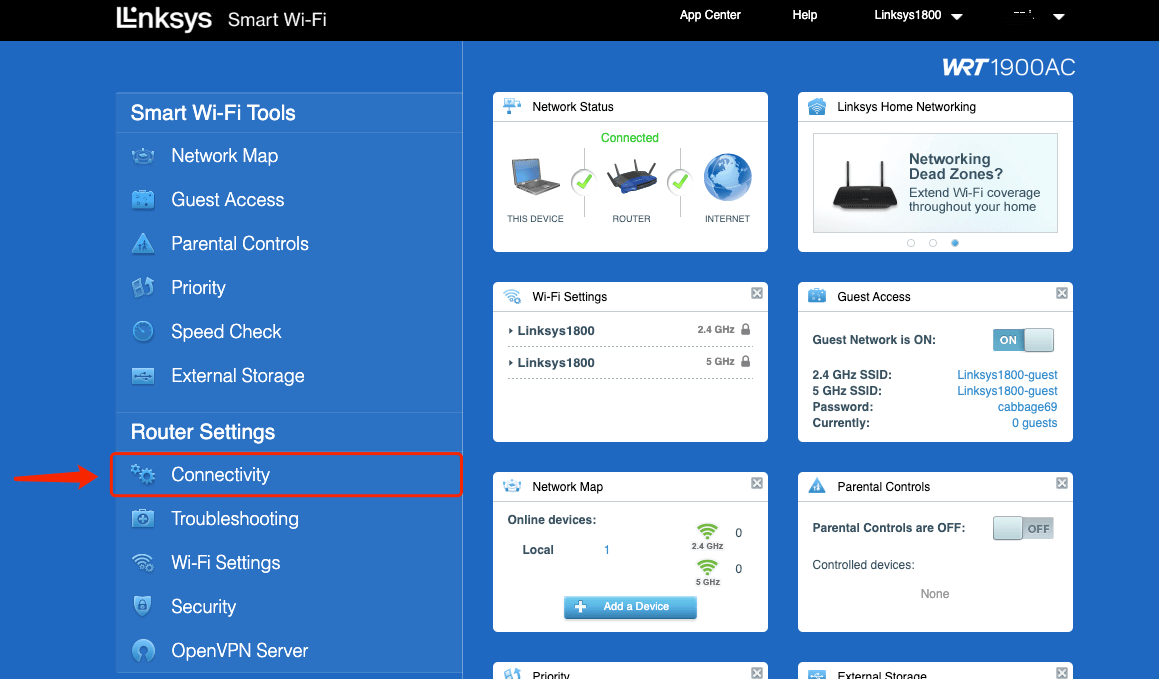Click the lock icon on 2.4 GHz network
This screenshot has height=679, width=1159.
(746, 330)
